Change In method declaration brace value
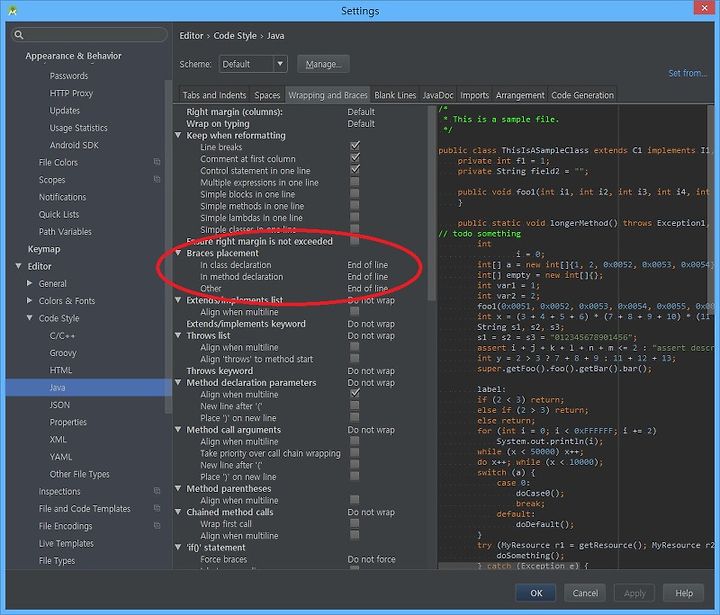The image size is (720, 615). [x=367, y=277]
